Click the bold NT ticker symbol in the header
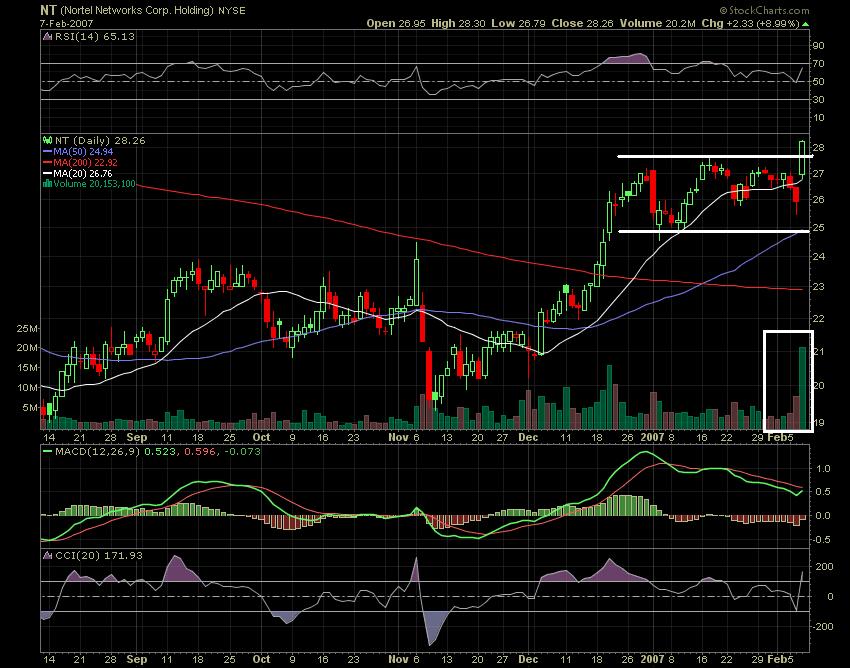The height and width of the screenshot is (668, 850). tap(48, 10)
